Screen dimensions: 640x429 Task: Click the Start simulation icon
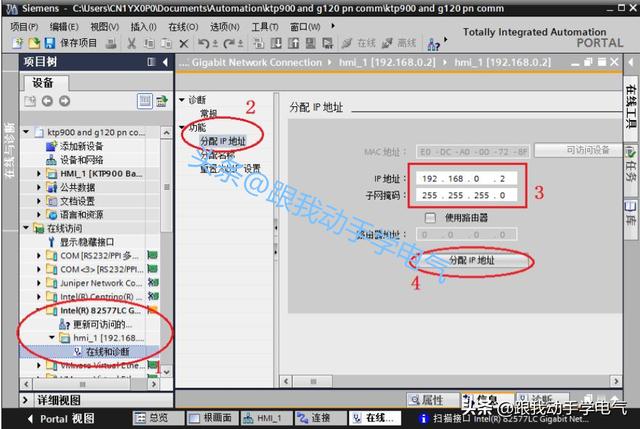(311, 43)
